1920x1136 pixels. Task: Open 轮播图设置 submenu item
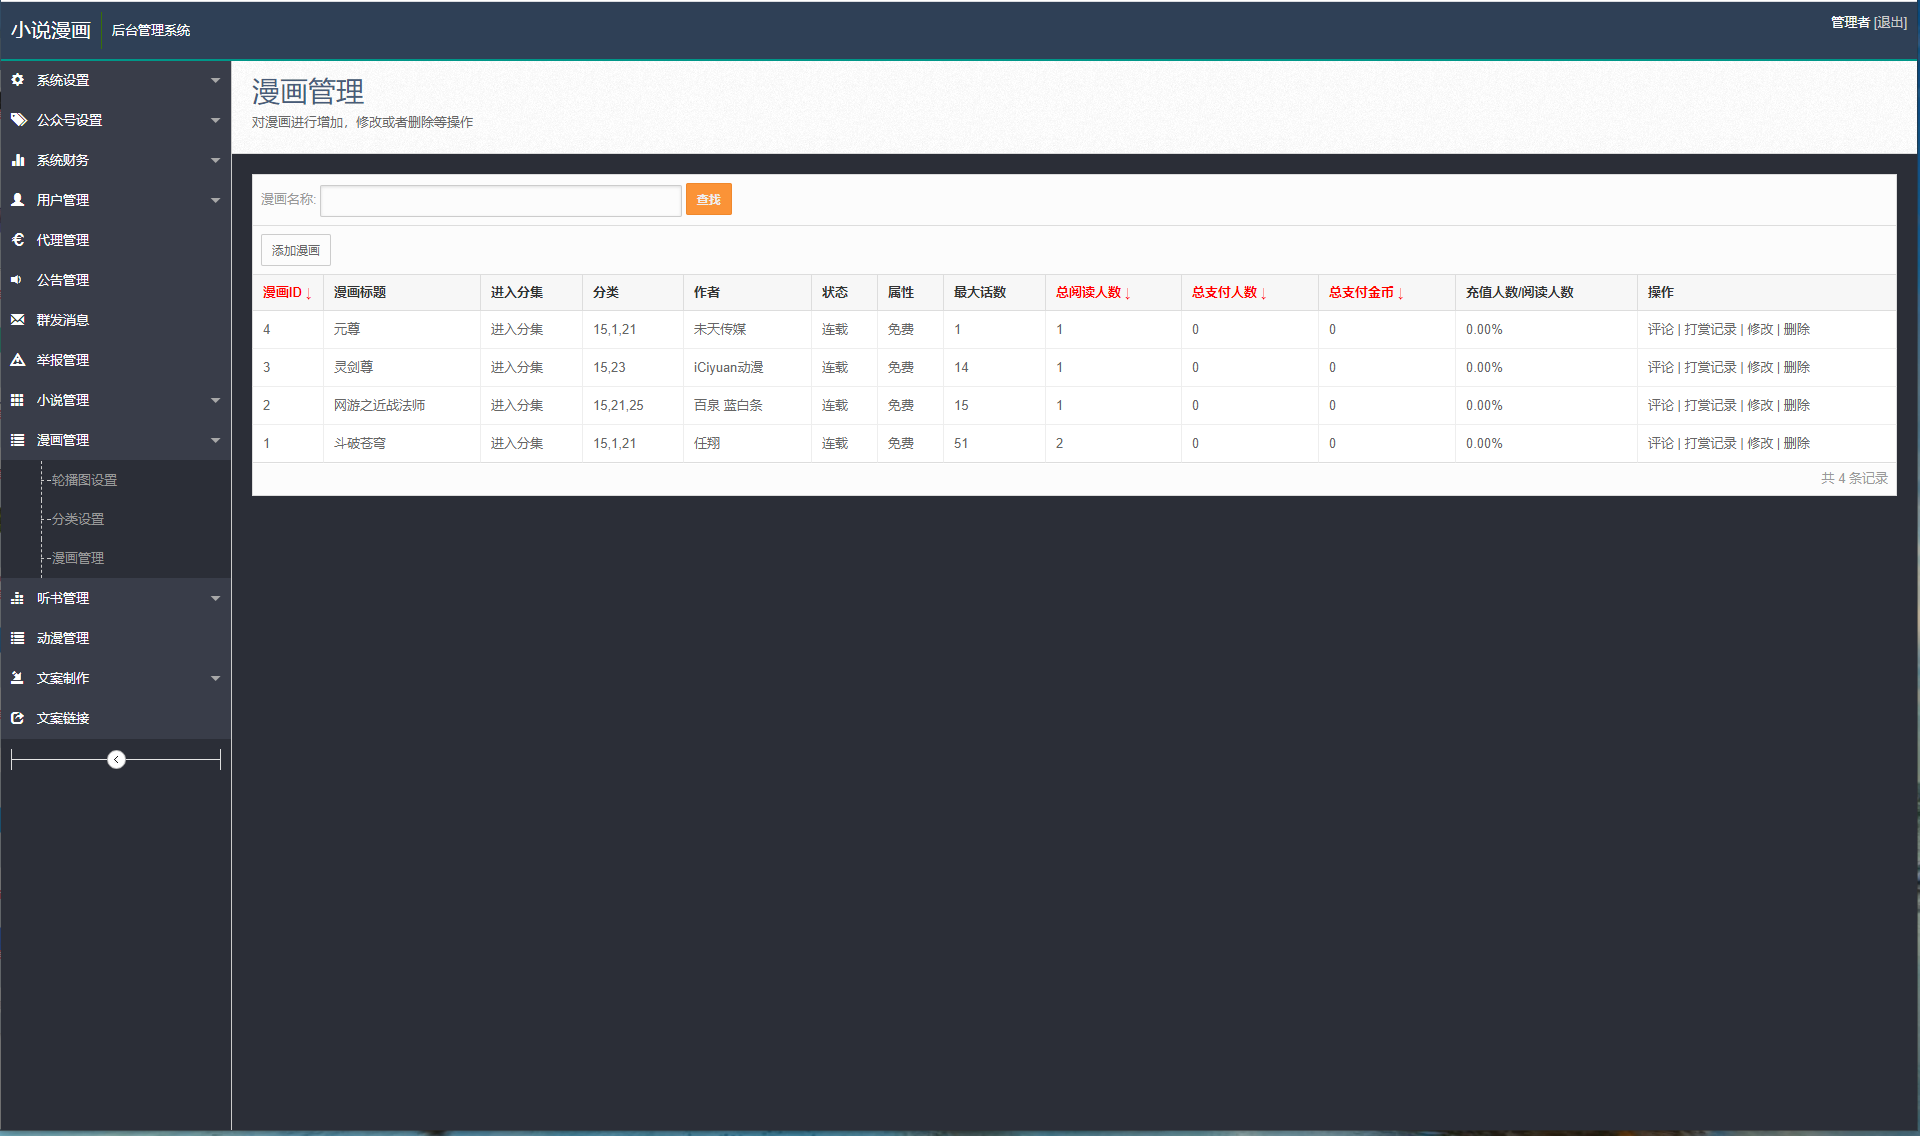point(84,480)
